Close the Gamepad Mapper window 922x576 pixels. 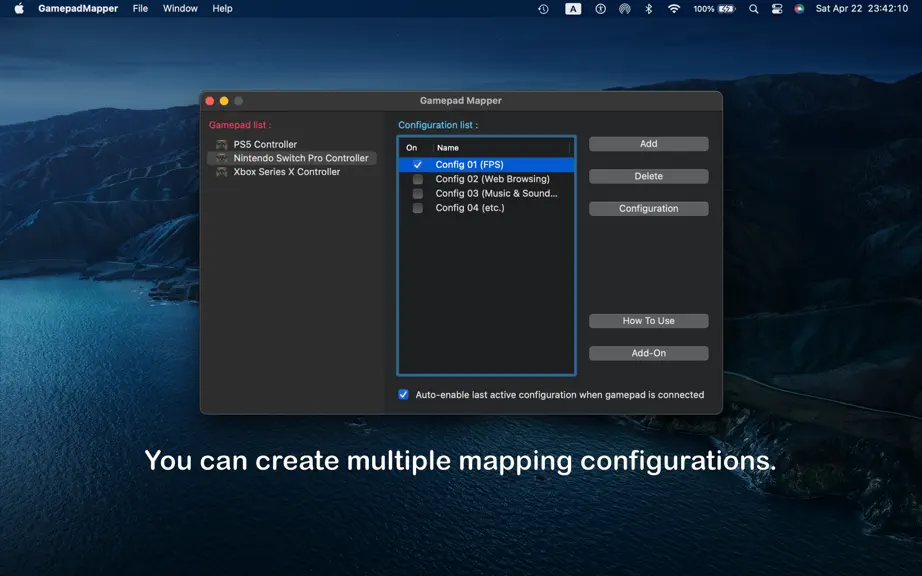[x=210, y=101]
